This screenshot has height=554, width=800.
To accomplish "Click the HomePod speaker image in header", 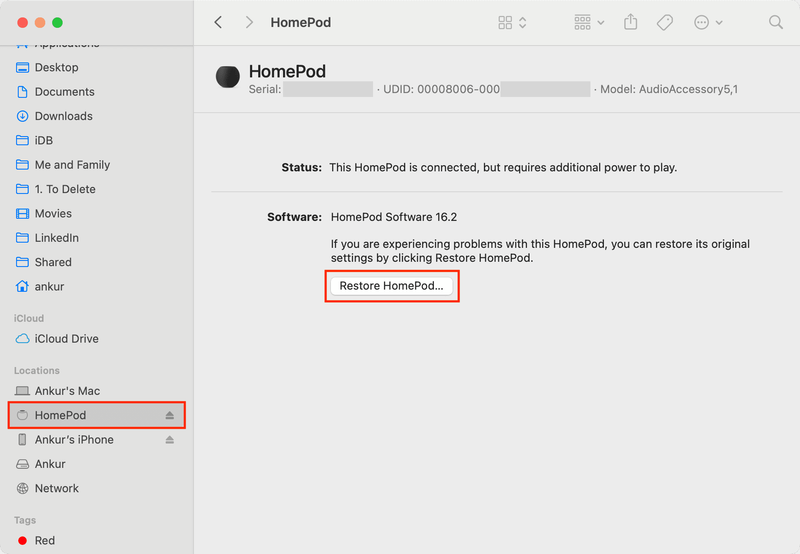I will click(x=228, y=77).
